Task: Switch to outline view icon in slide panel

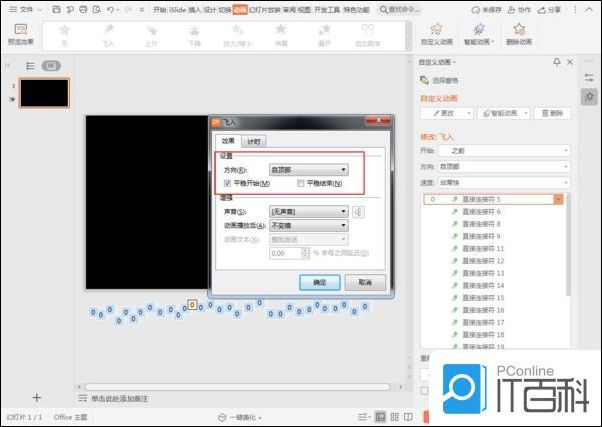Action: [30, 66]
